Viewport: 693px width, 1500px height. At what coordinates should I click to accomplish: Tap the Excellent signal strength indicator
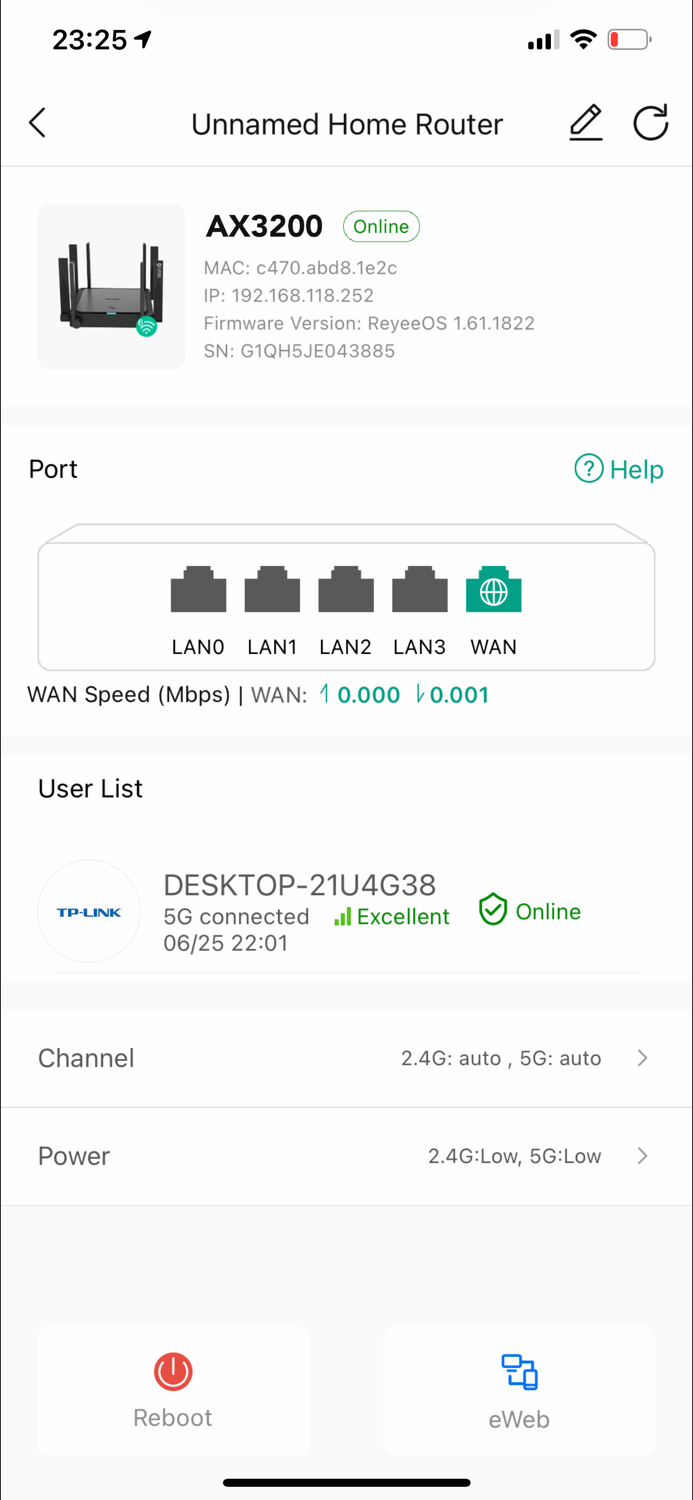click(x=391, y=917)
